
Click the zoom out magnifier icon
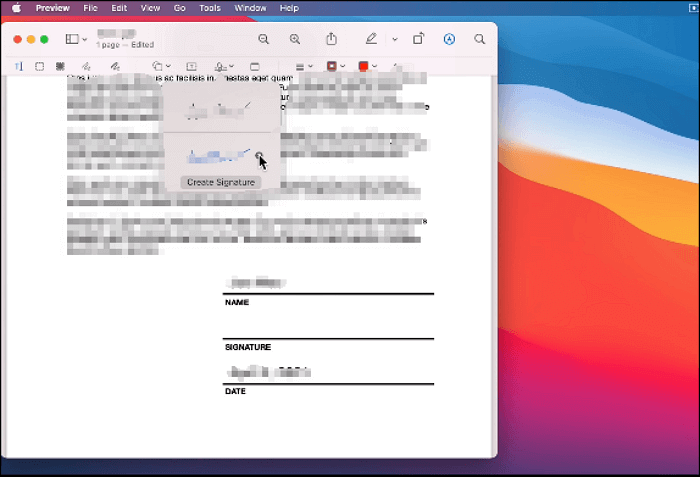(264, 39)
